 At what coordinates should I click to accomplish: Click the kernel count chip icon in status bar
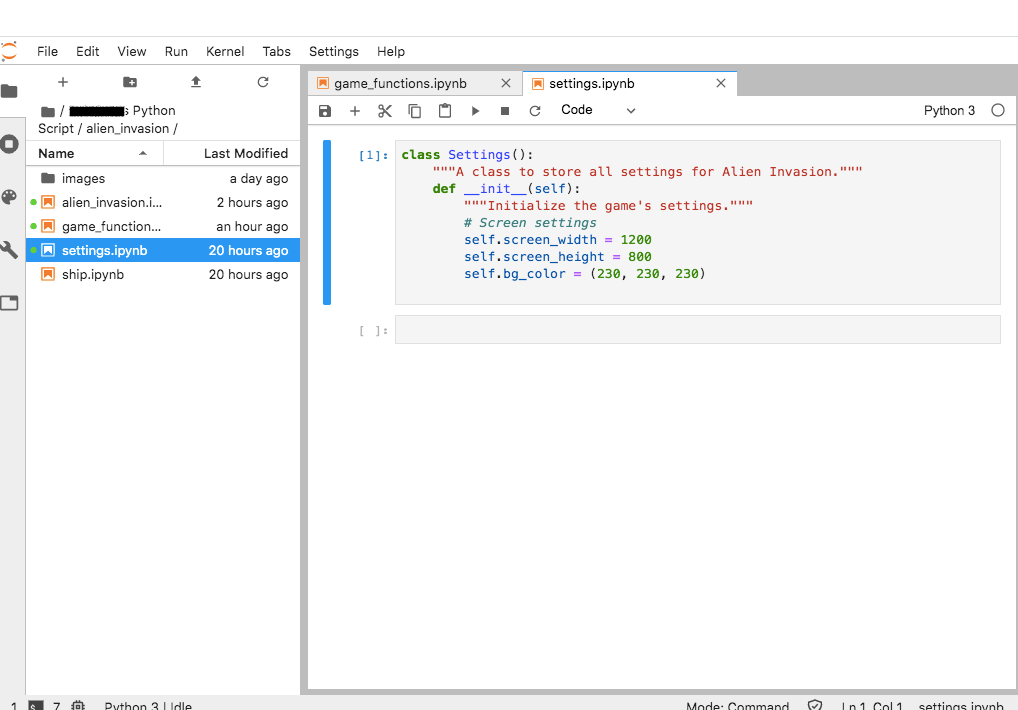[78, 705]
